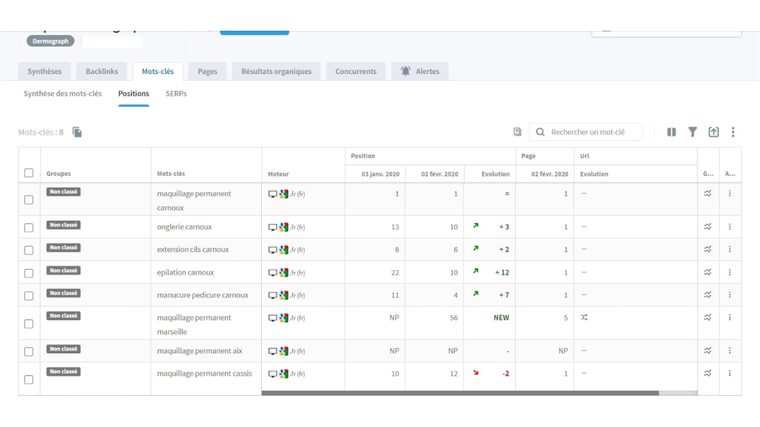Check the maquillage permanent marseille row checkbox
The height and width of the screenshot is (427, 760).
pyautogui.click(x=29, y=324)
